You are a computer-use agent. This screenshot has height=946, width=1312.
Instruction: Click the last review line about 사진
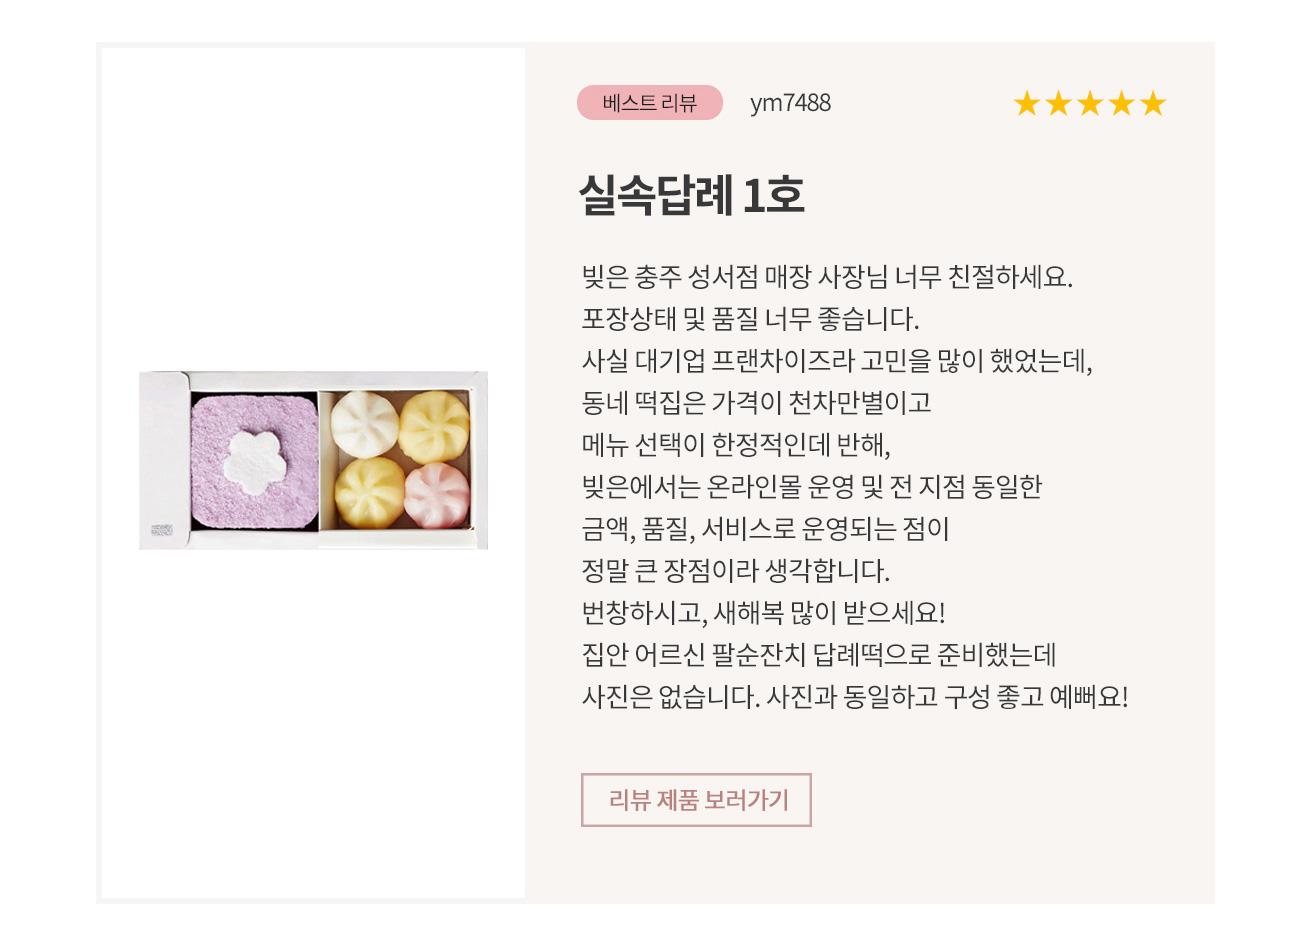855,697
